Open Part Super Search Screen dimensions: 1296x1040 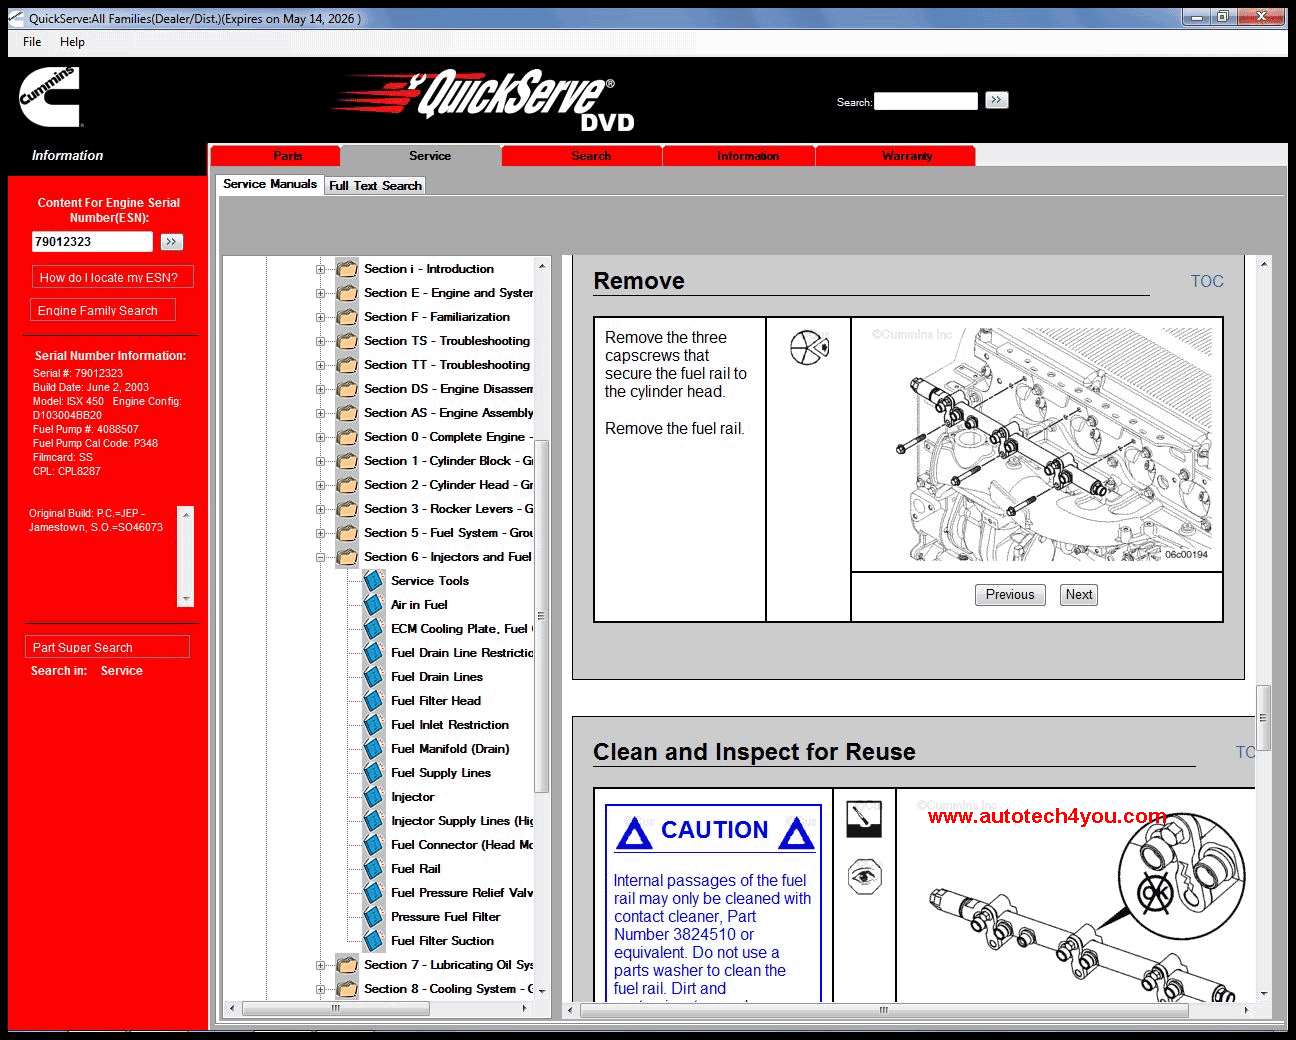[x=107, y=647]
